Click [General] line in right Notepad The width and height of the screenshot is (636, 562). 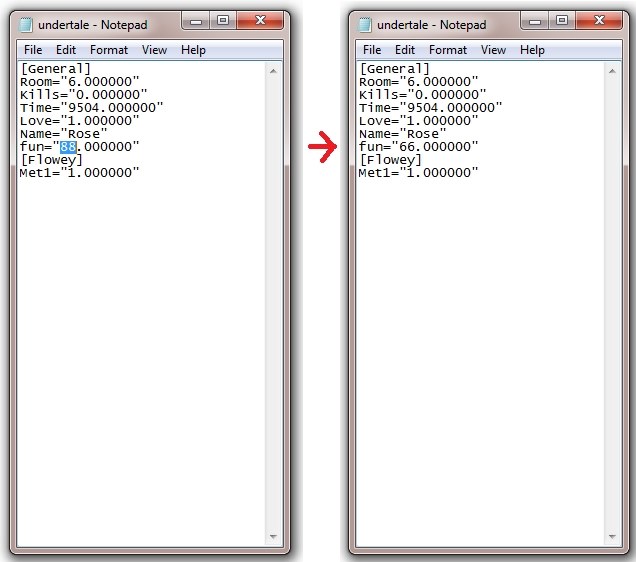click(x=395, y=69)
